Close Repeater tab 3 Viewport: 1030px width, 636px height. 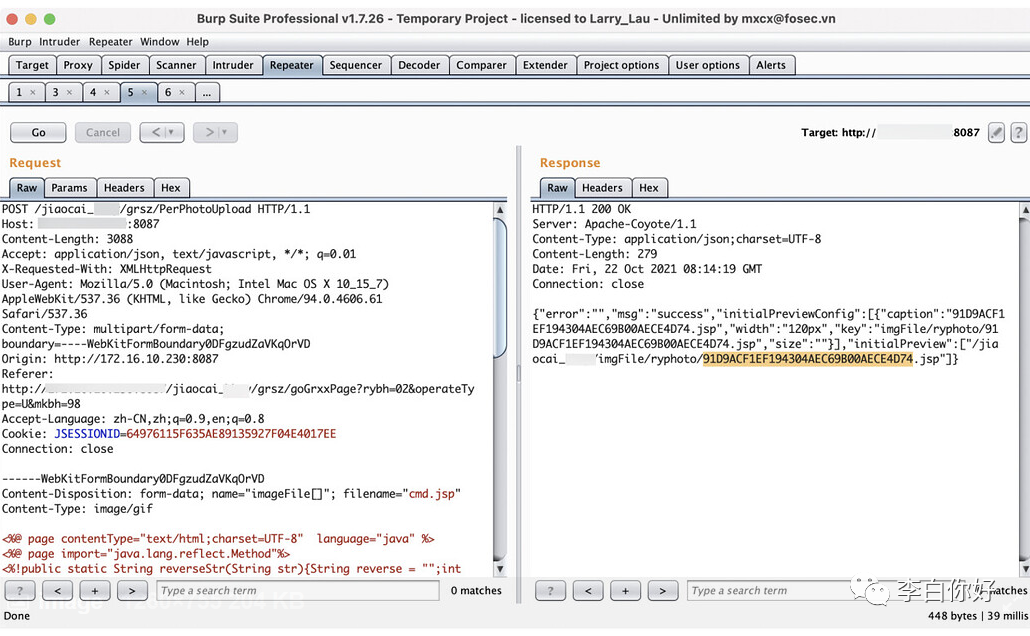(69, 93)
